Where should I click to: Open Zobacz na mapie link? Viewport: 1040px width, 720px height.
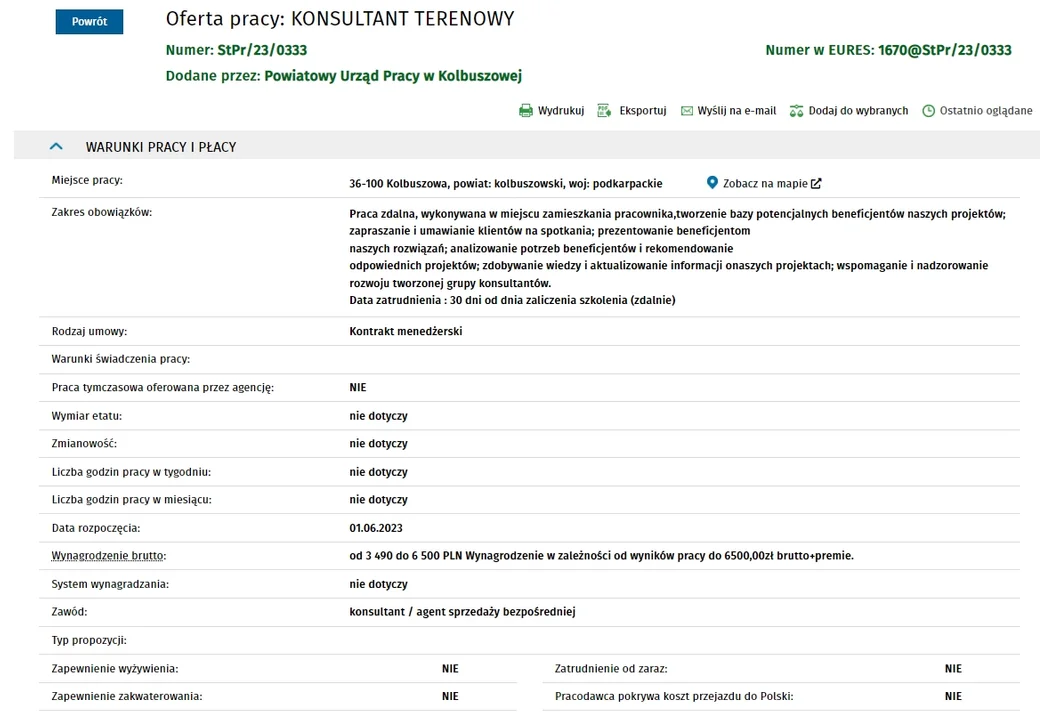point(765,184)
